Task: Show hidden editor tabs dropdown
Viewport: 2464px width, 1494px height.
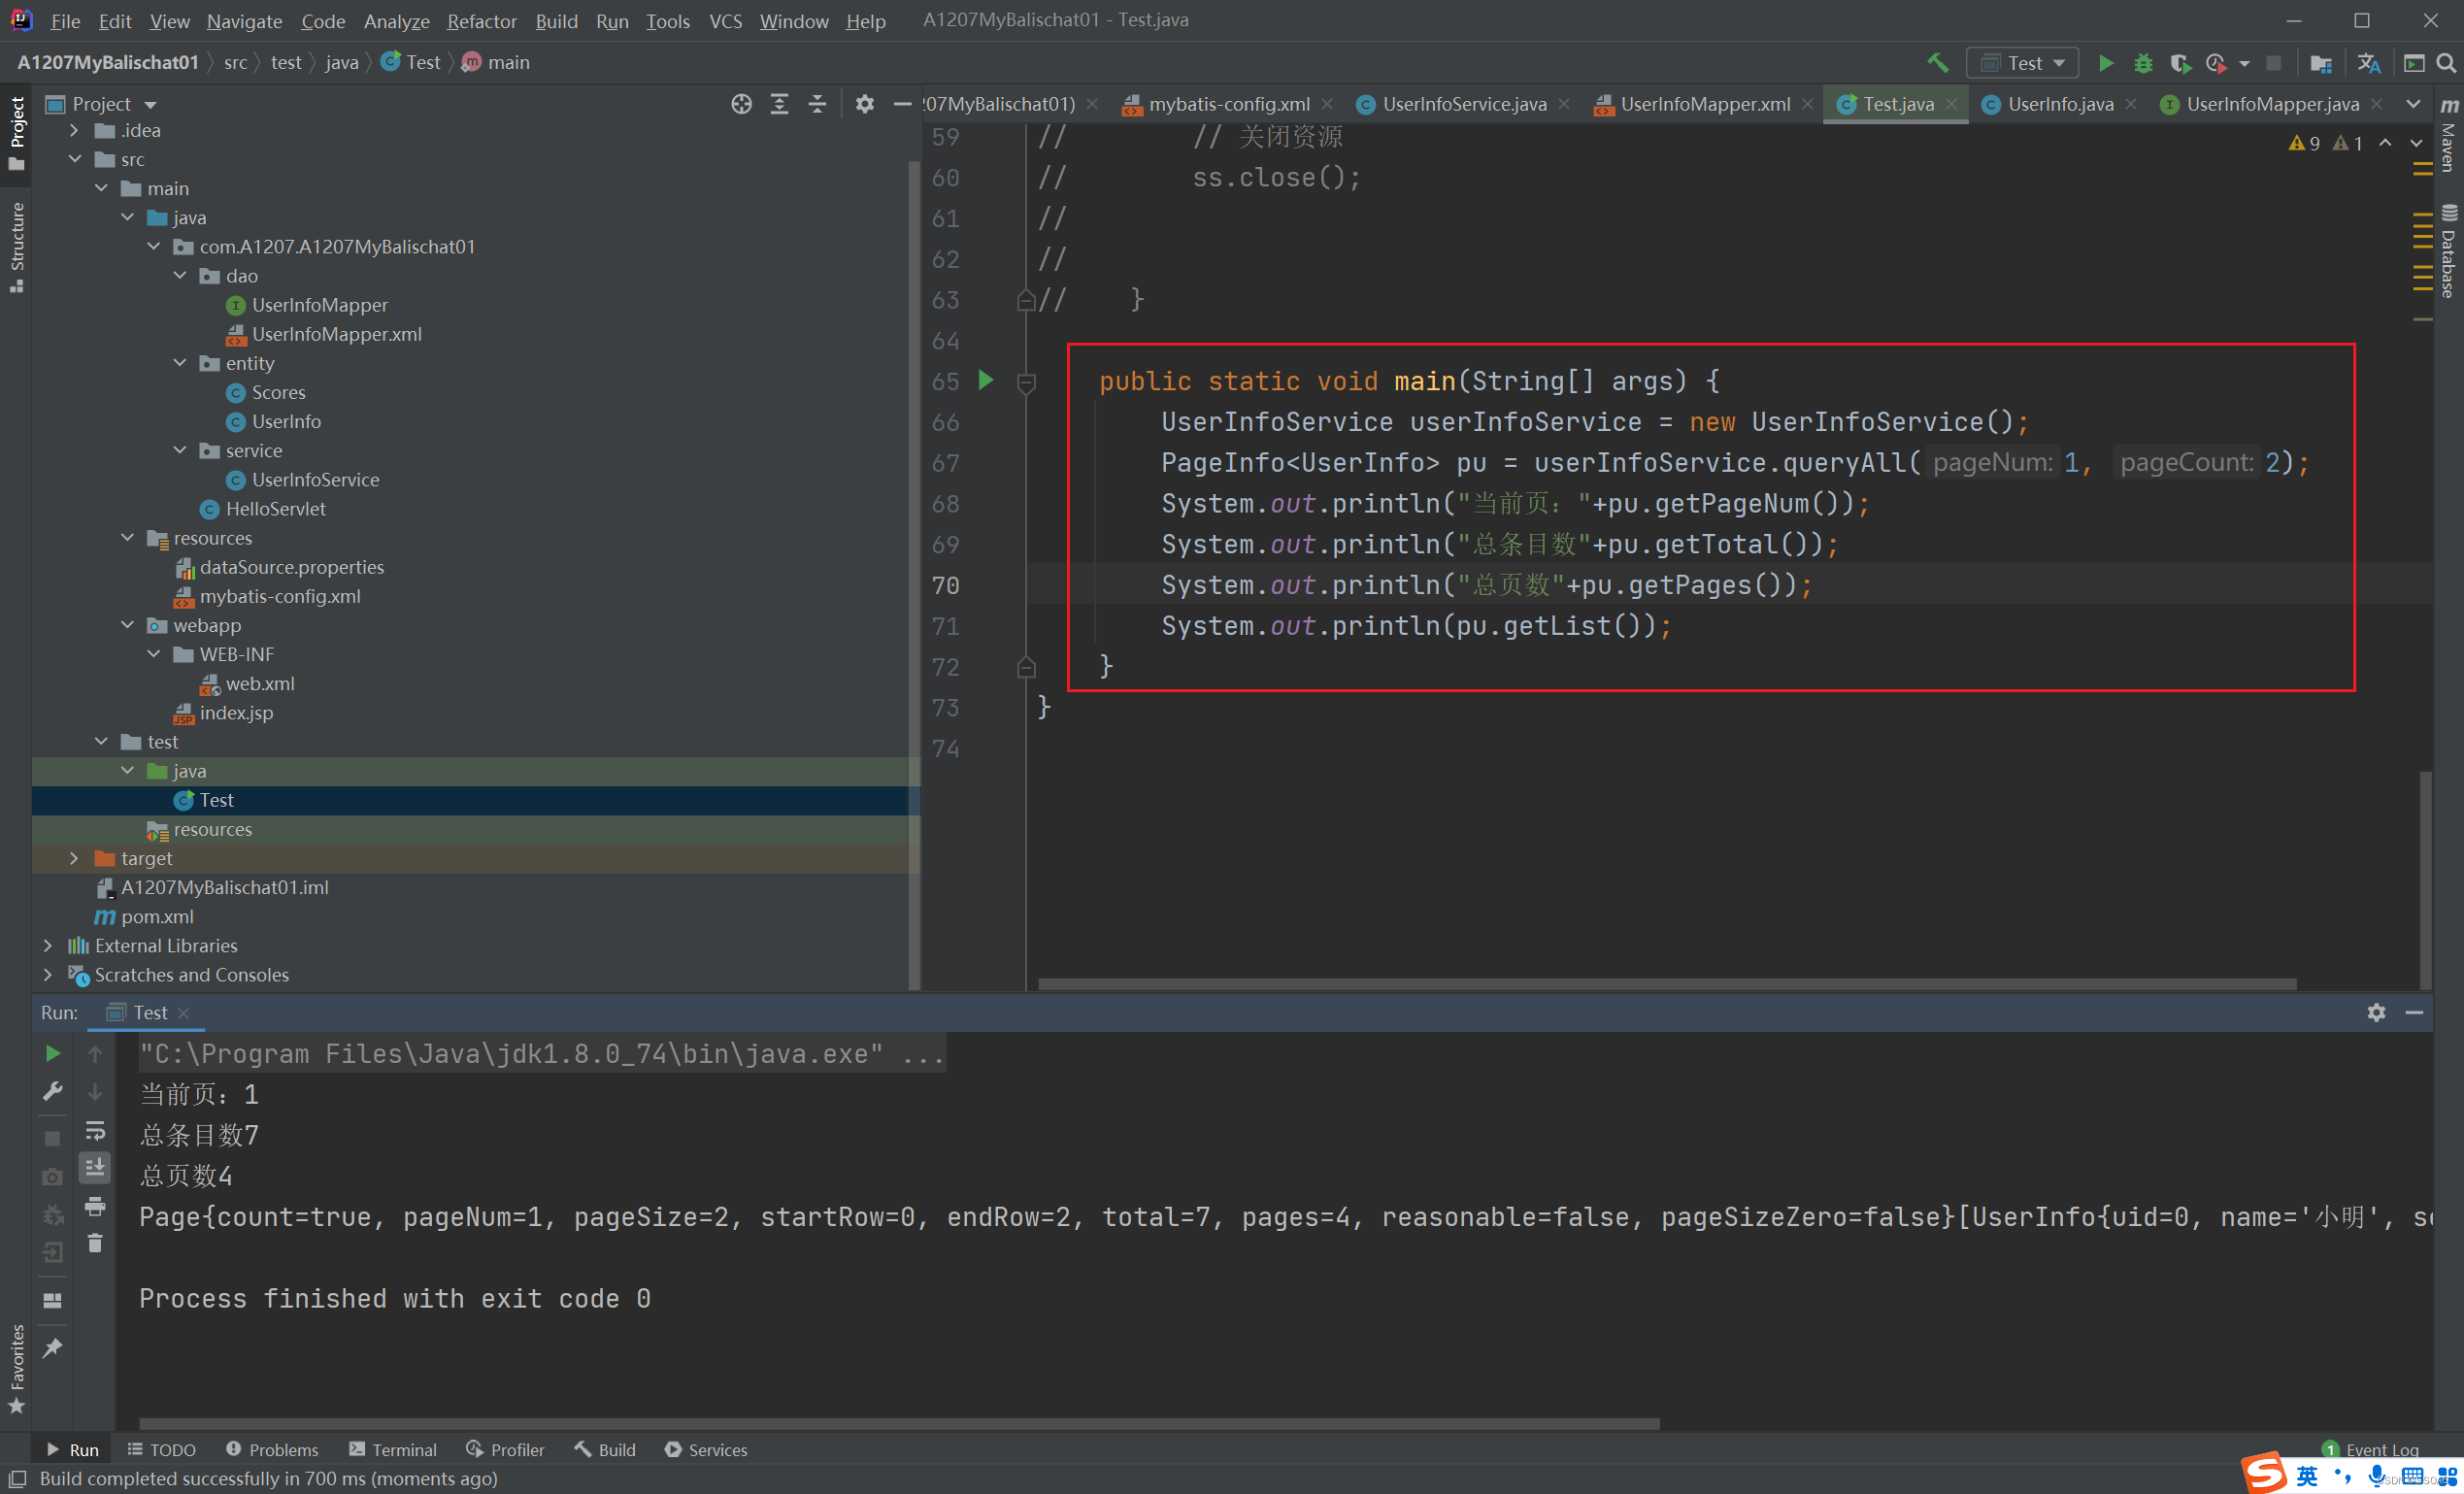Action: tap(2413, 104)
